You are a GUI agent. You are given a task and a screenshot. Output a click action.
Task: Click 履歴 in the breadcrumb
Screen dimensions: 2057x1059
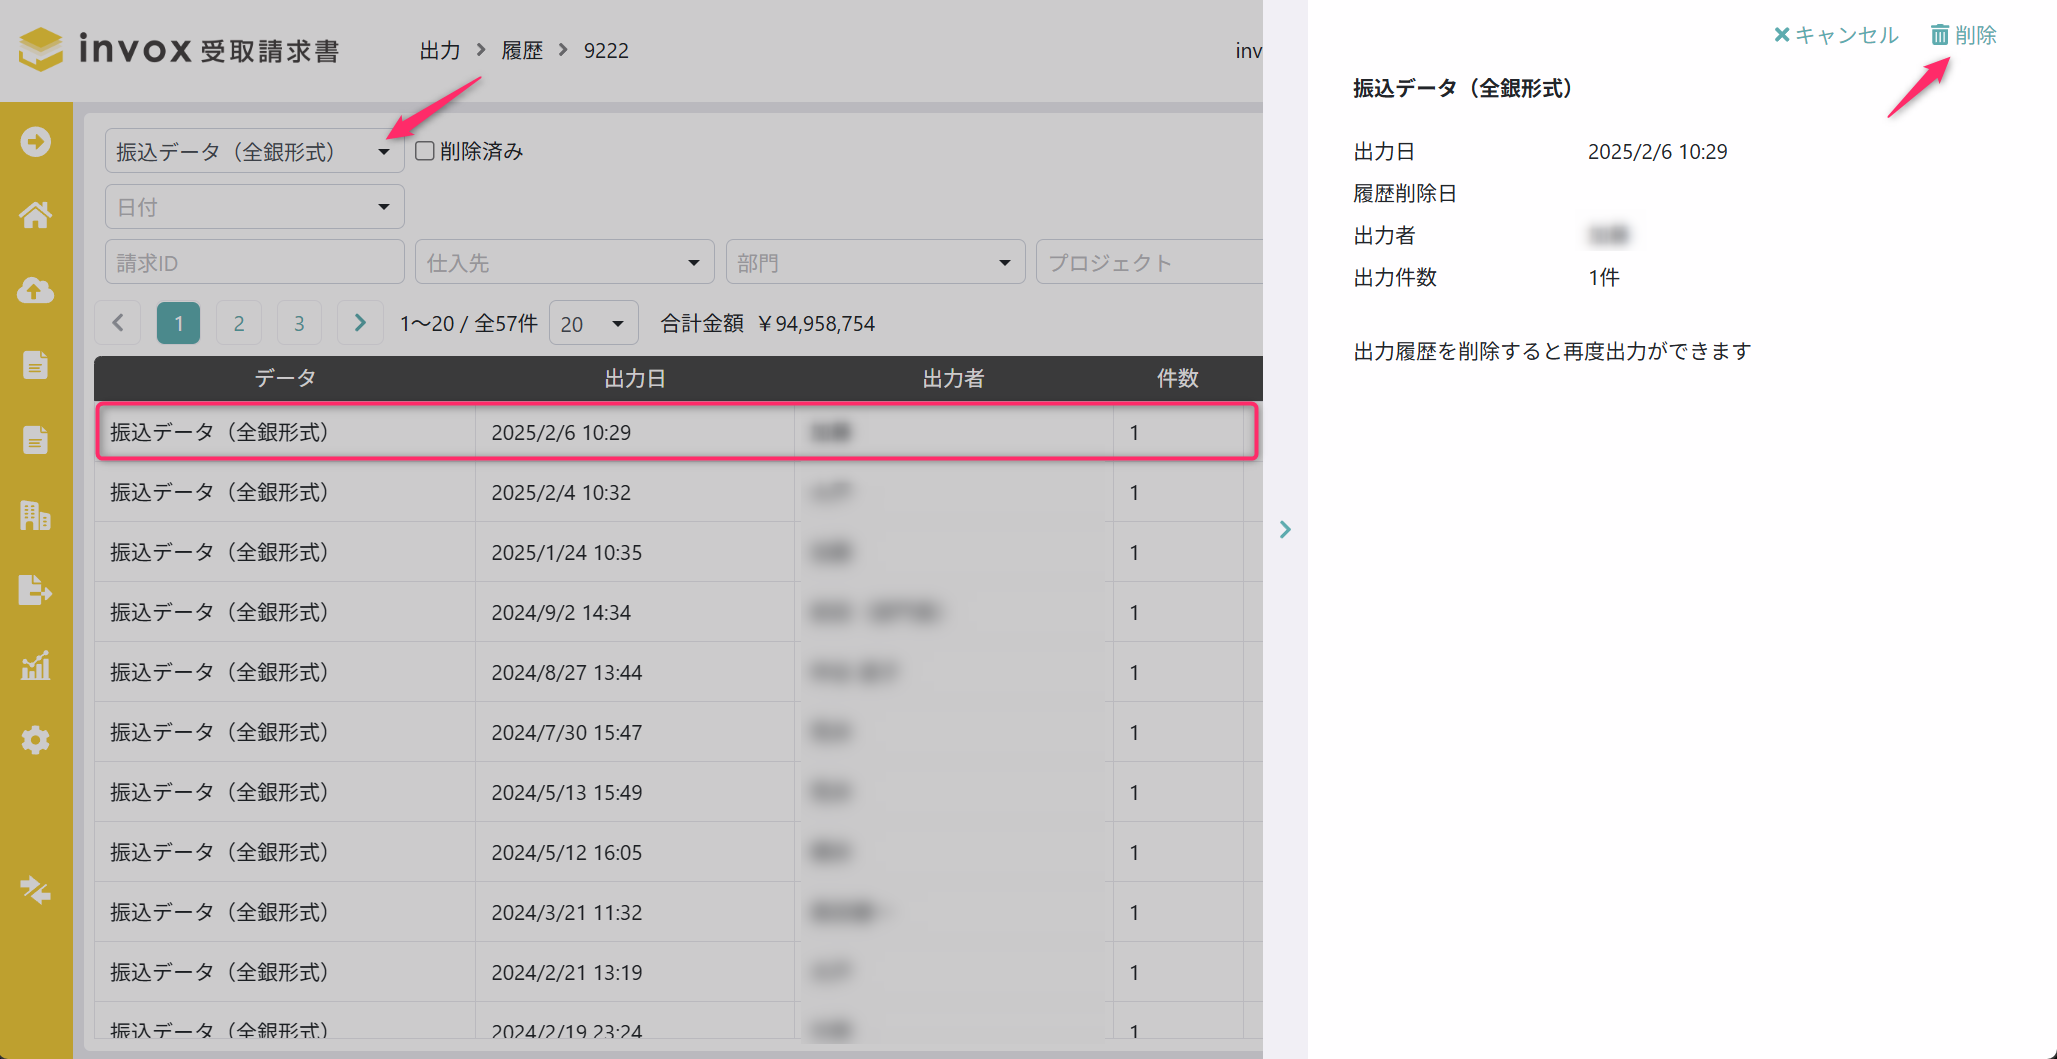click(522, 50)
